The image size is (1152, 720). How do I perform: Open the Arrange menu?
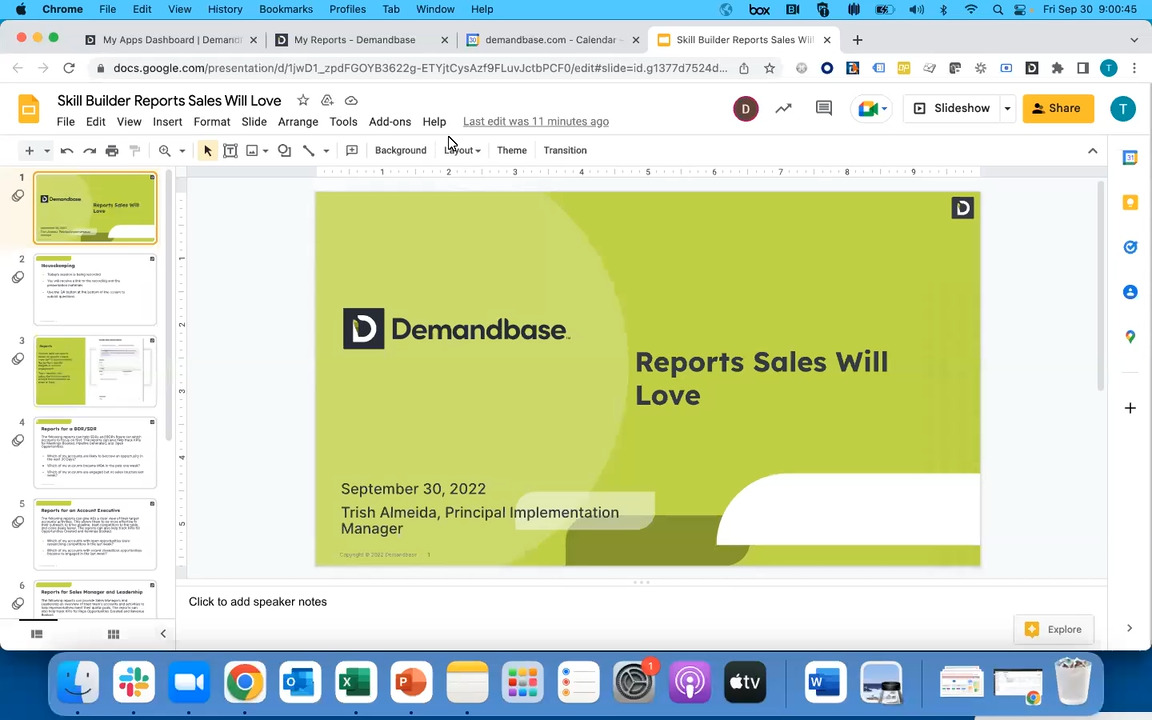pos(298,122)
